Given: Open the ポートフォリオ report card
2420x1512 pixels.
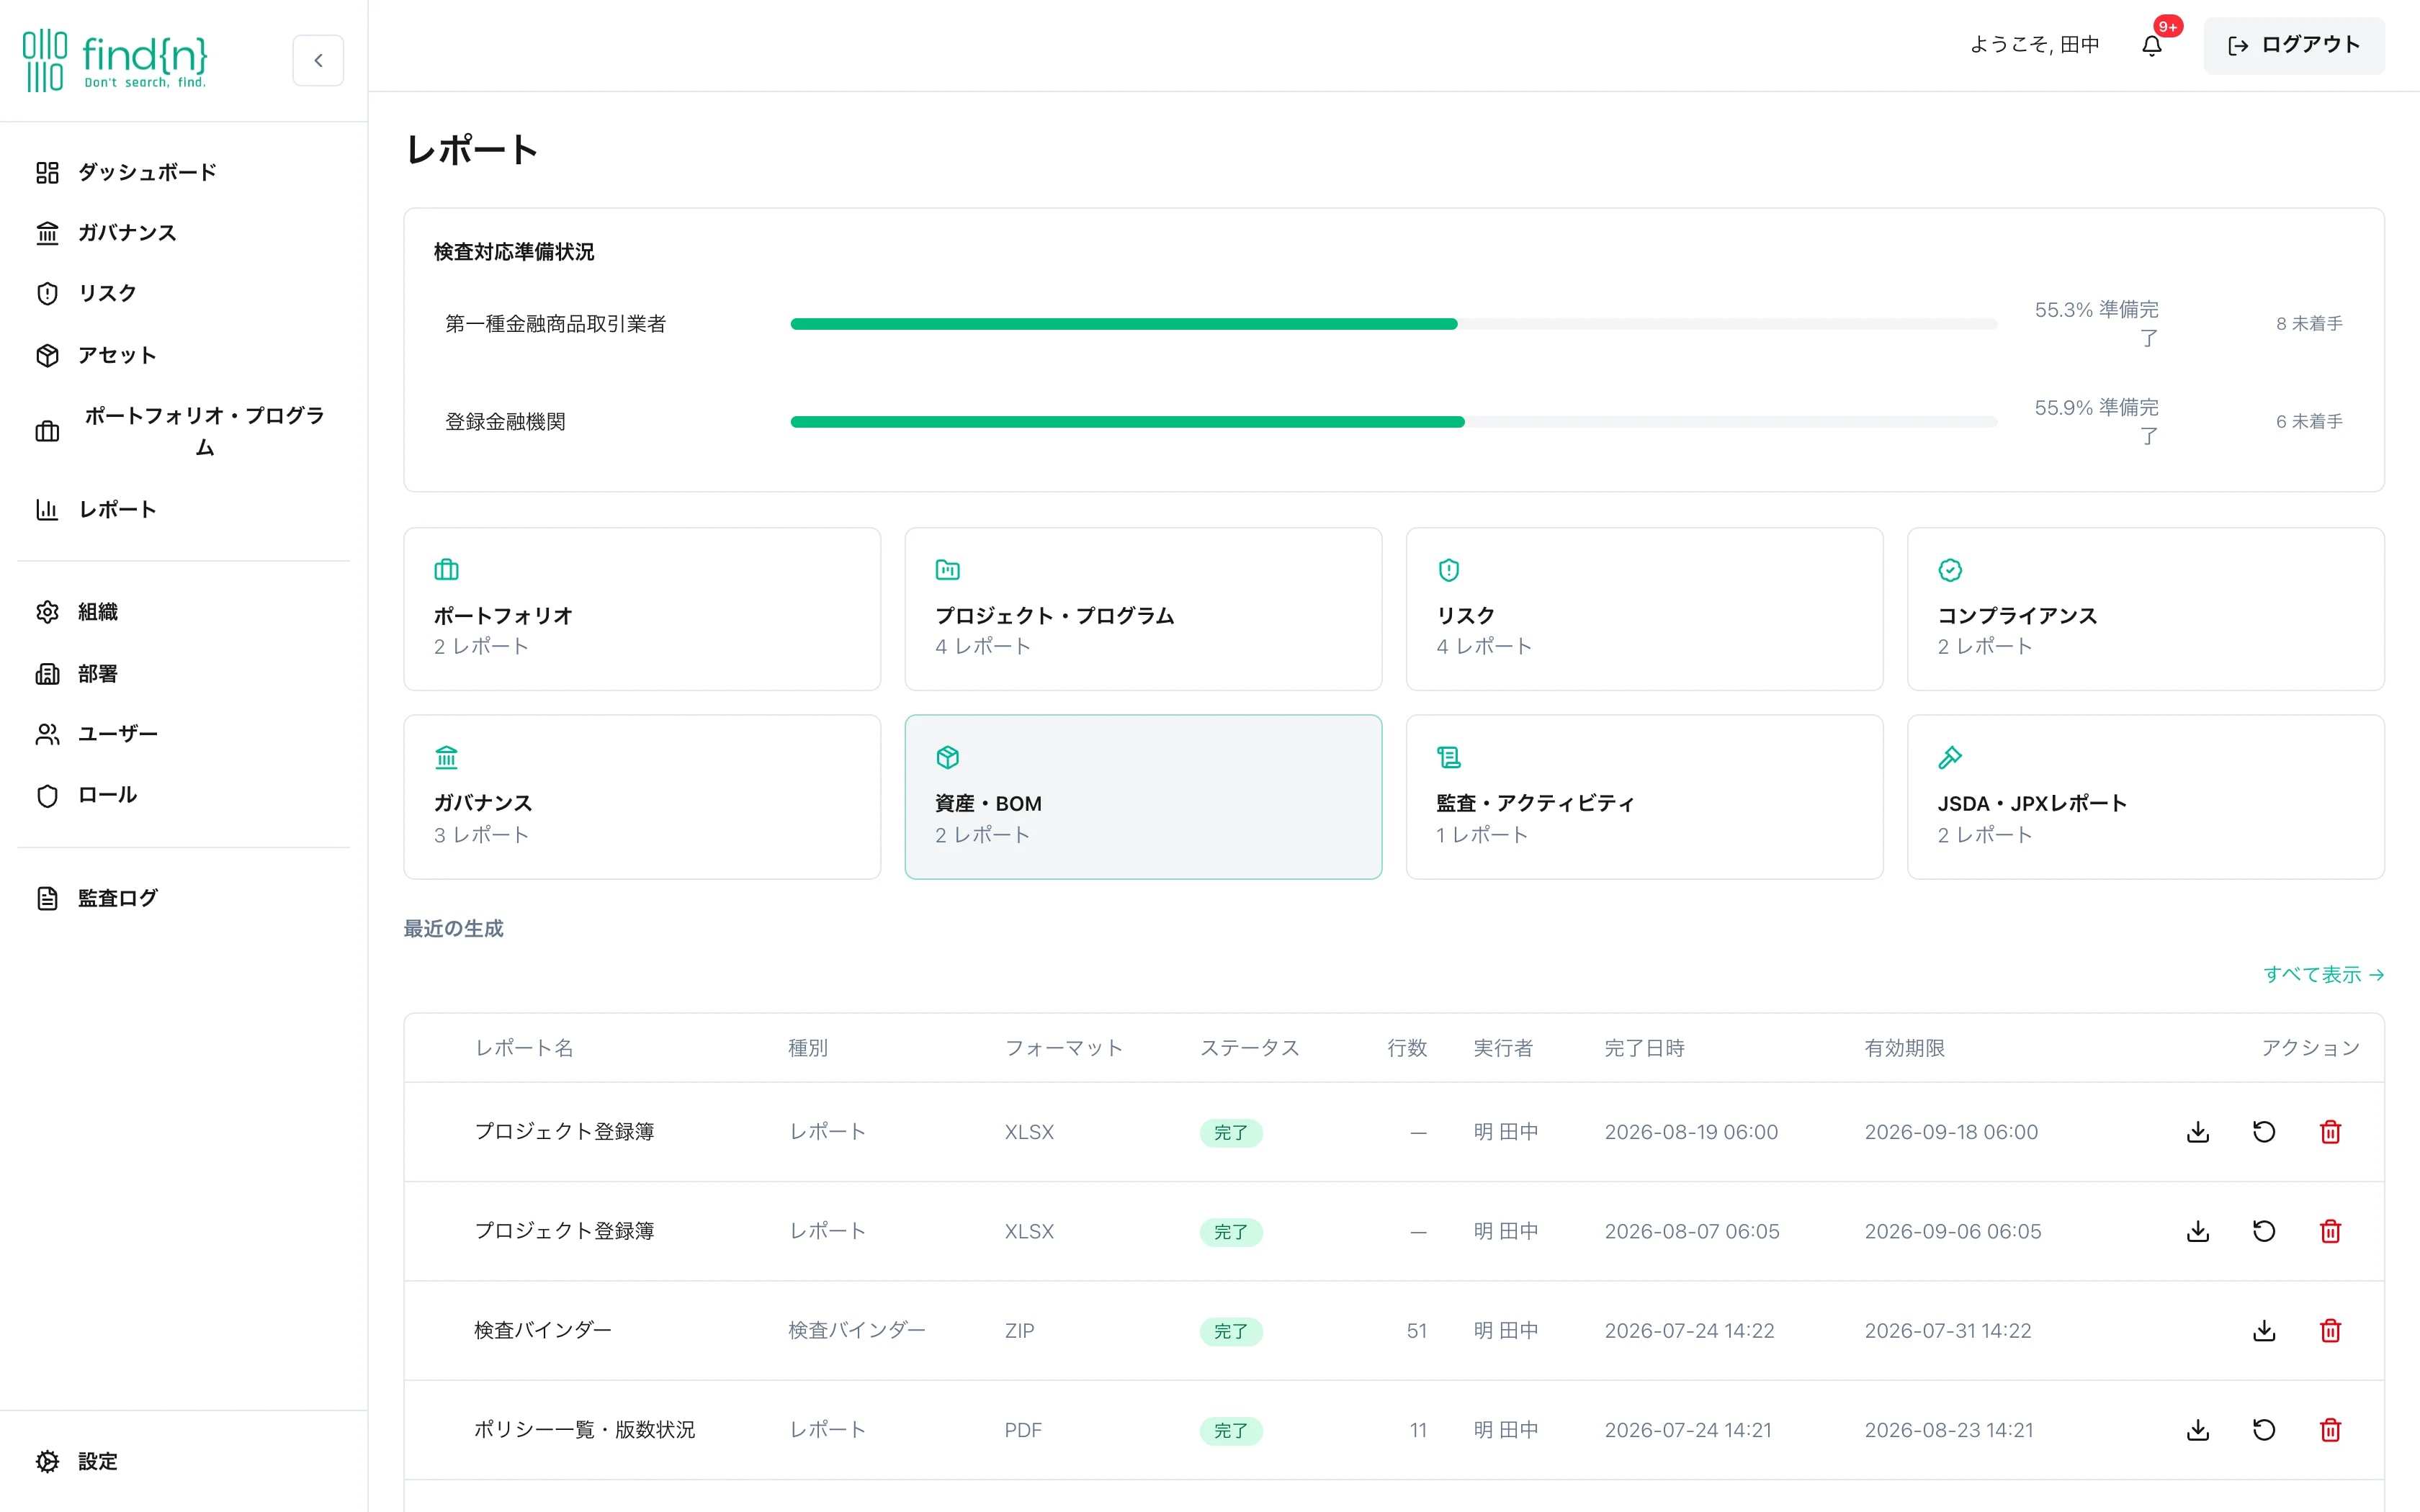Looking at the screenshot, I should pos(642,609).
